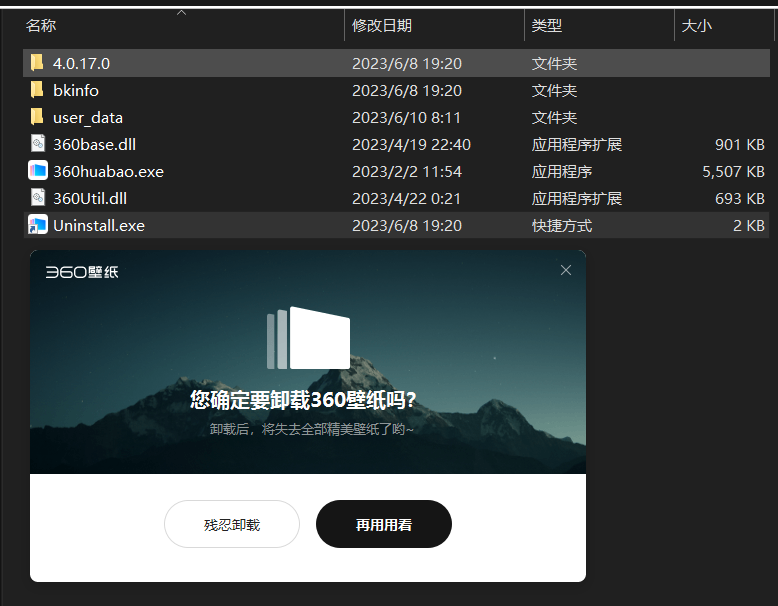
Task: Click the 再用用看 button
Action: (x=384, y=524)
